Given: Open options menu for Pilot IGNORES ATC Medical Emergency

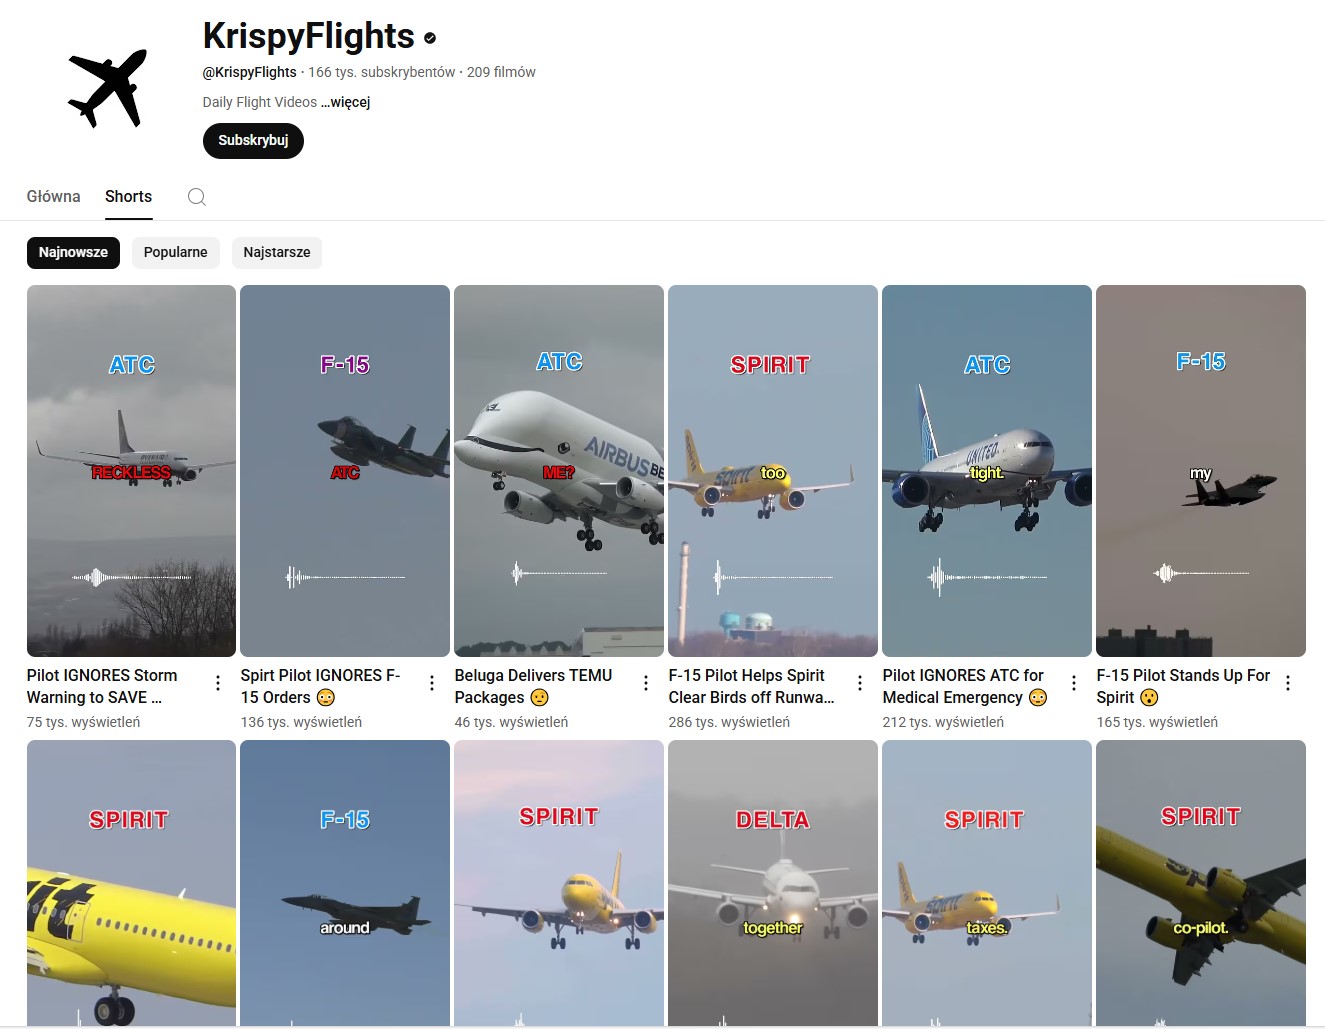Looking at the screenshot, I should (x=1074, y=683).
